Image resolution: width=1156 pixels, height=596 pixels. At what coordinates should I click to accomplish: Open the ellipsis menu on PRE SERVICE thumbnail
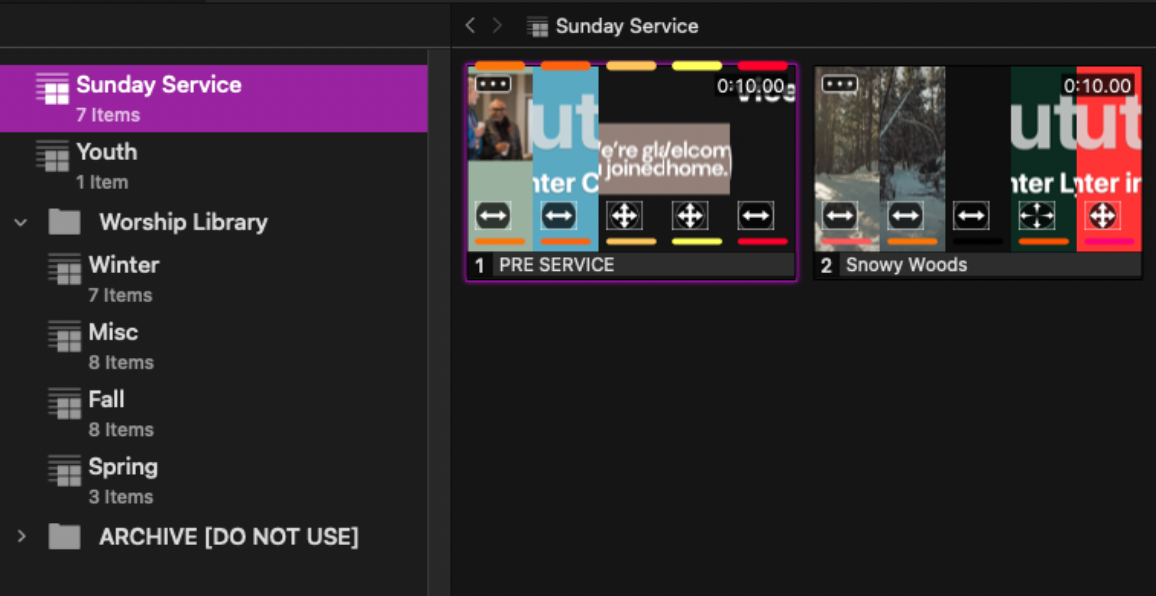point(493,85)
